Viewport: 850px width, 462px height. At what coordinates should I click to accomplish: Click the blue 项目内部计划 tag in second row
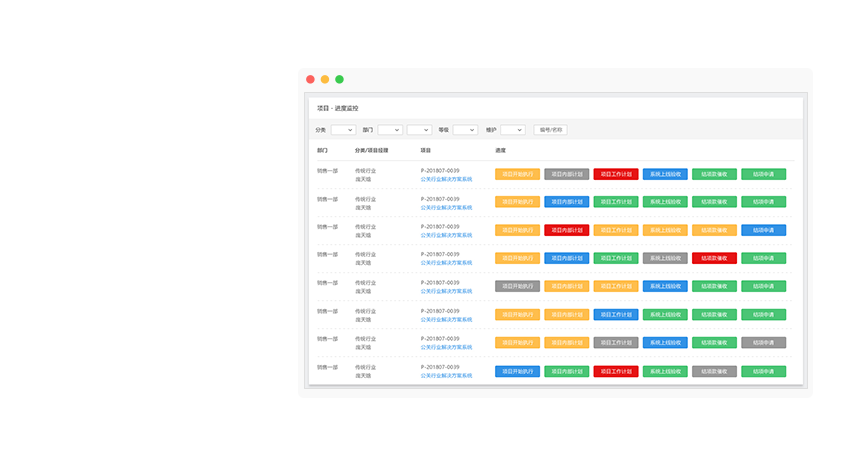(x=566, y=202)
